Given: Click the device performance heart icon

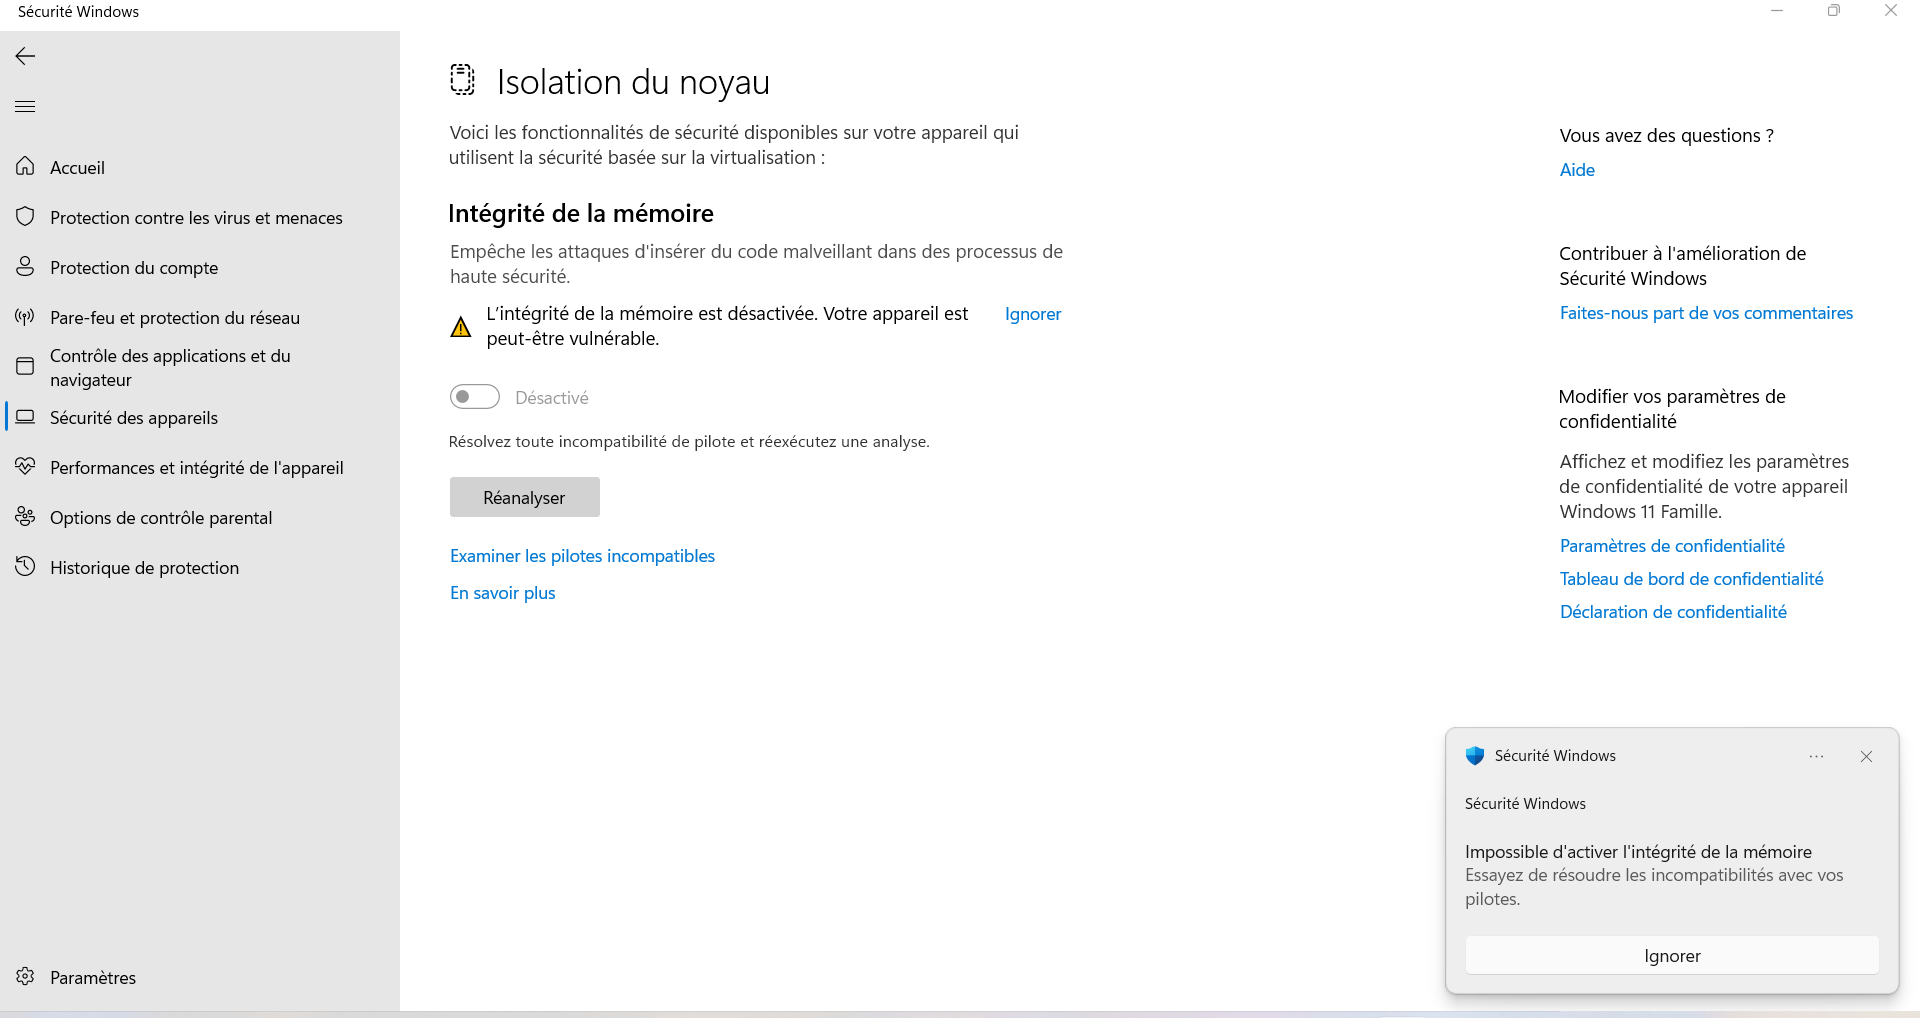Looking at the screenshot, I should coord(25,467).
